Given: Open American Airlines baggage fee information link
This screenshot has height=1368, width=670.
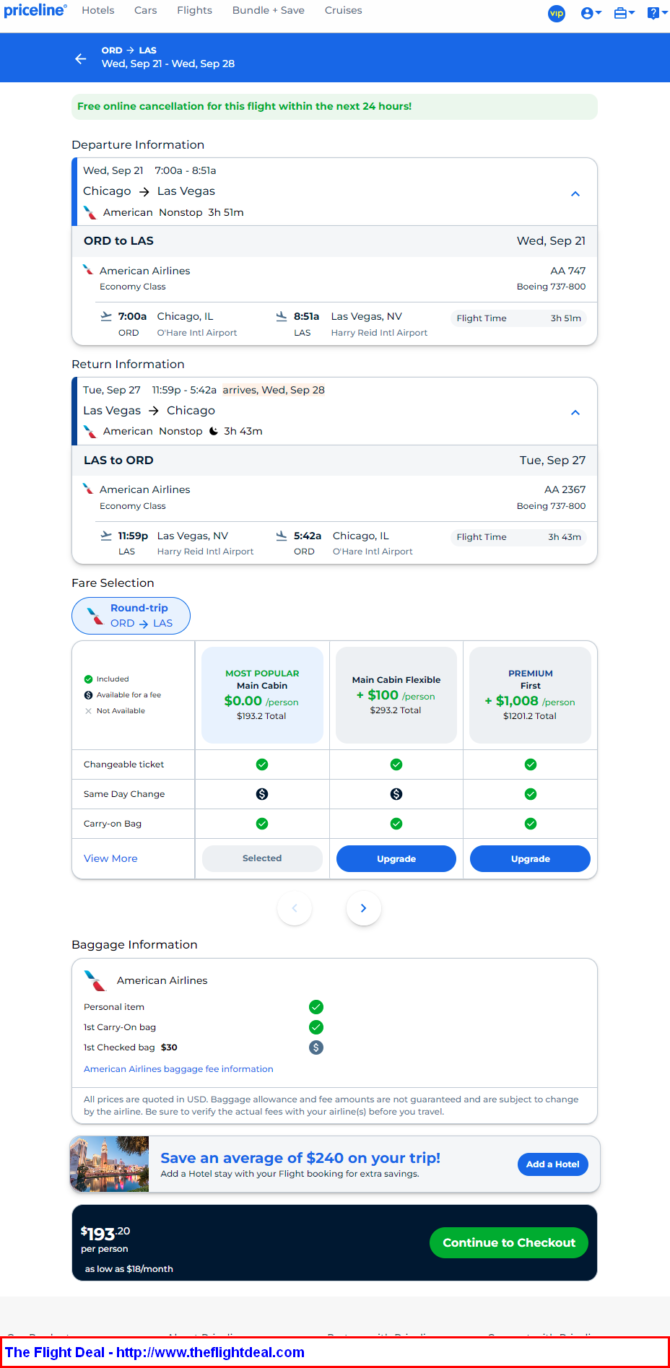Looking at the screenshot, I should click(179, 1069).
